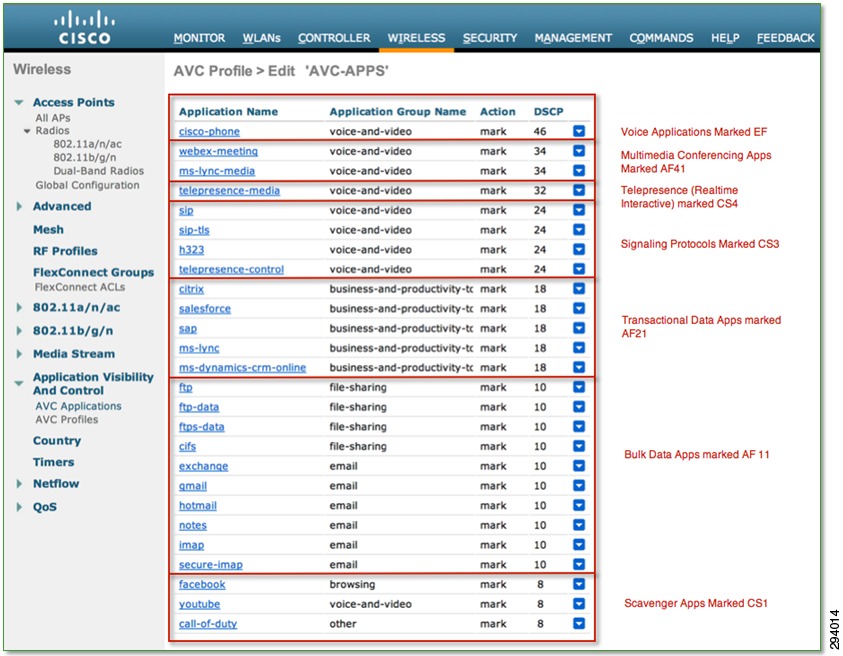The width and height of the screenshot is (843, 656).
Task: Open the cisco-phone application link
Action: point(209,132)
